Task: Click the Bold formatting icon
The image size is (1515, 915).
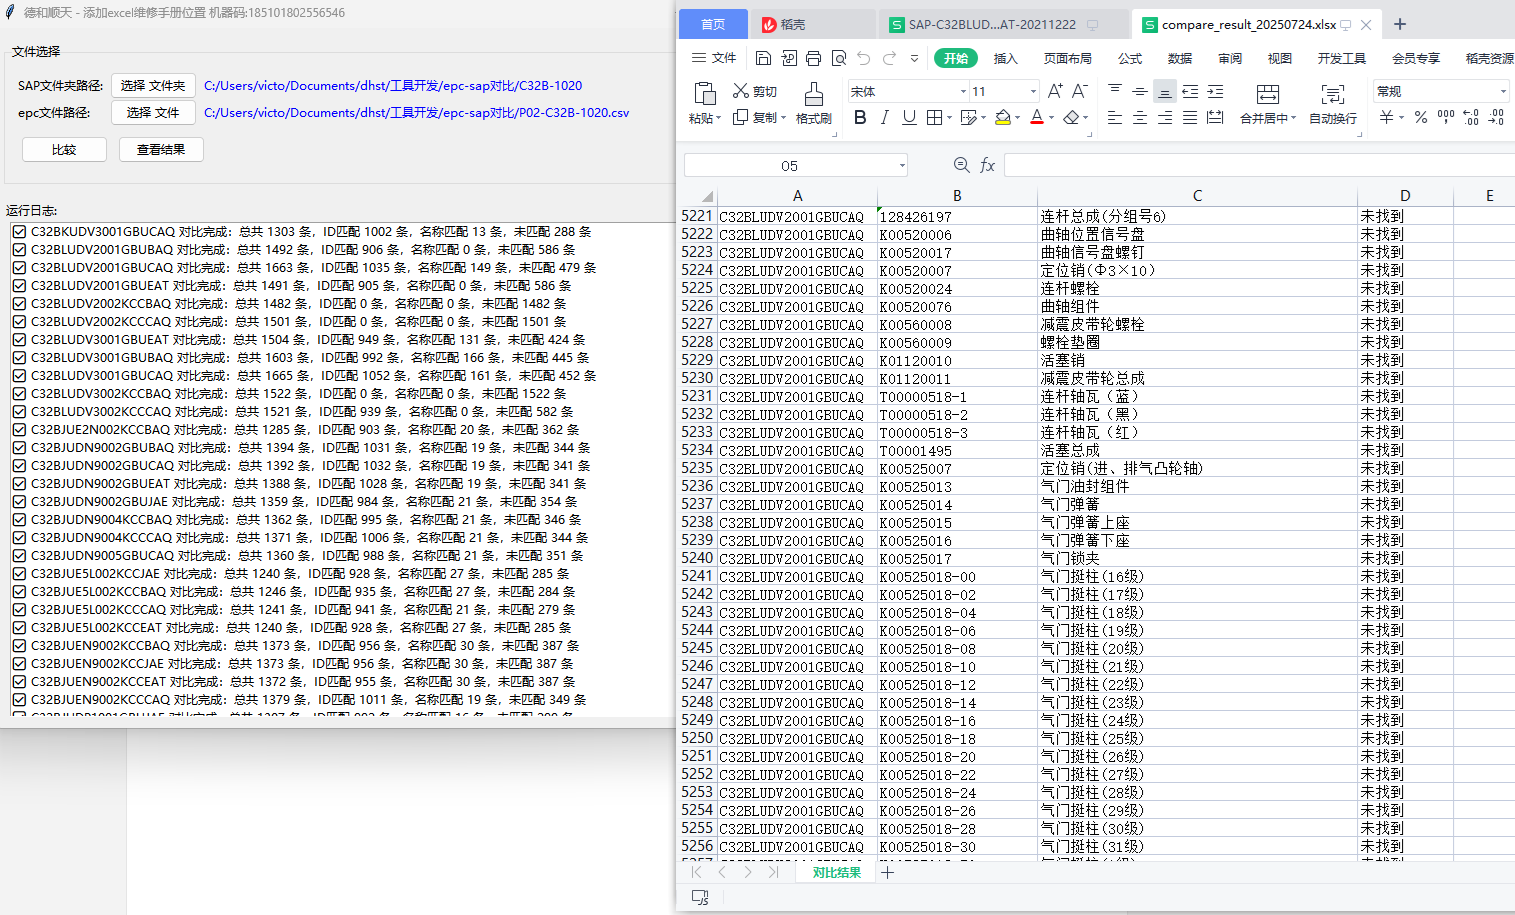Action: (x=860, y=118)
